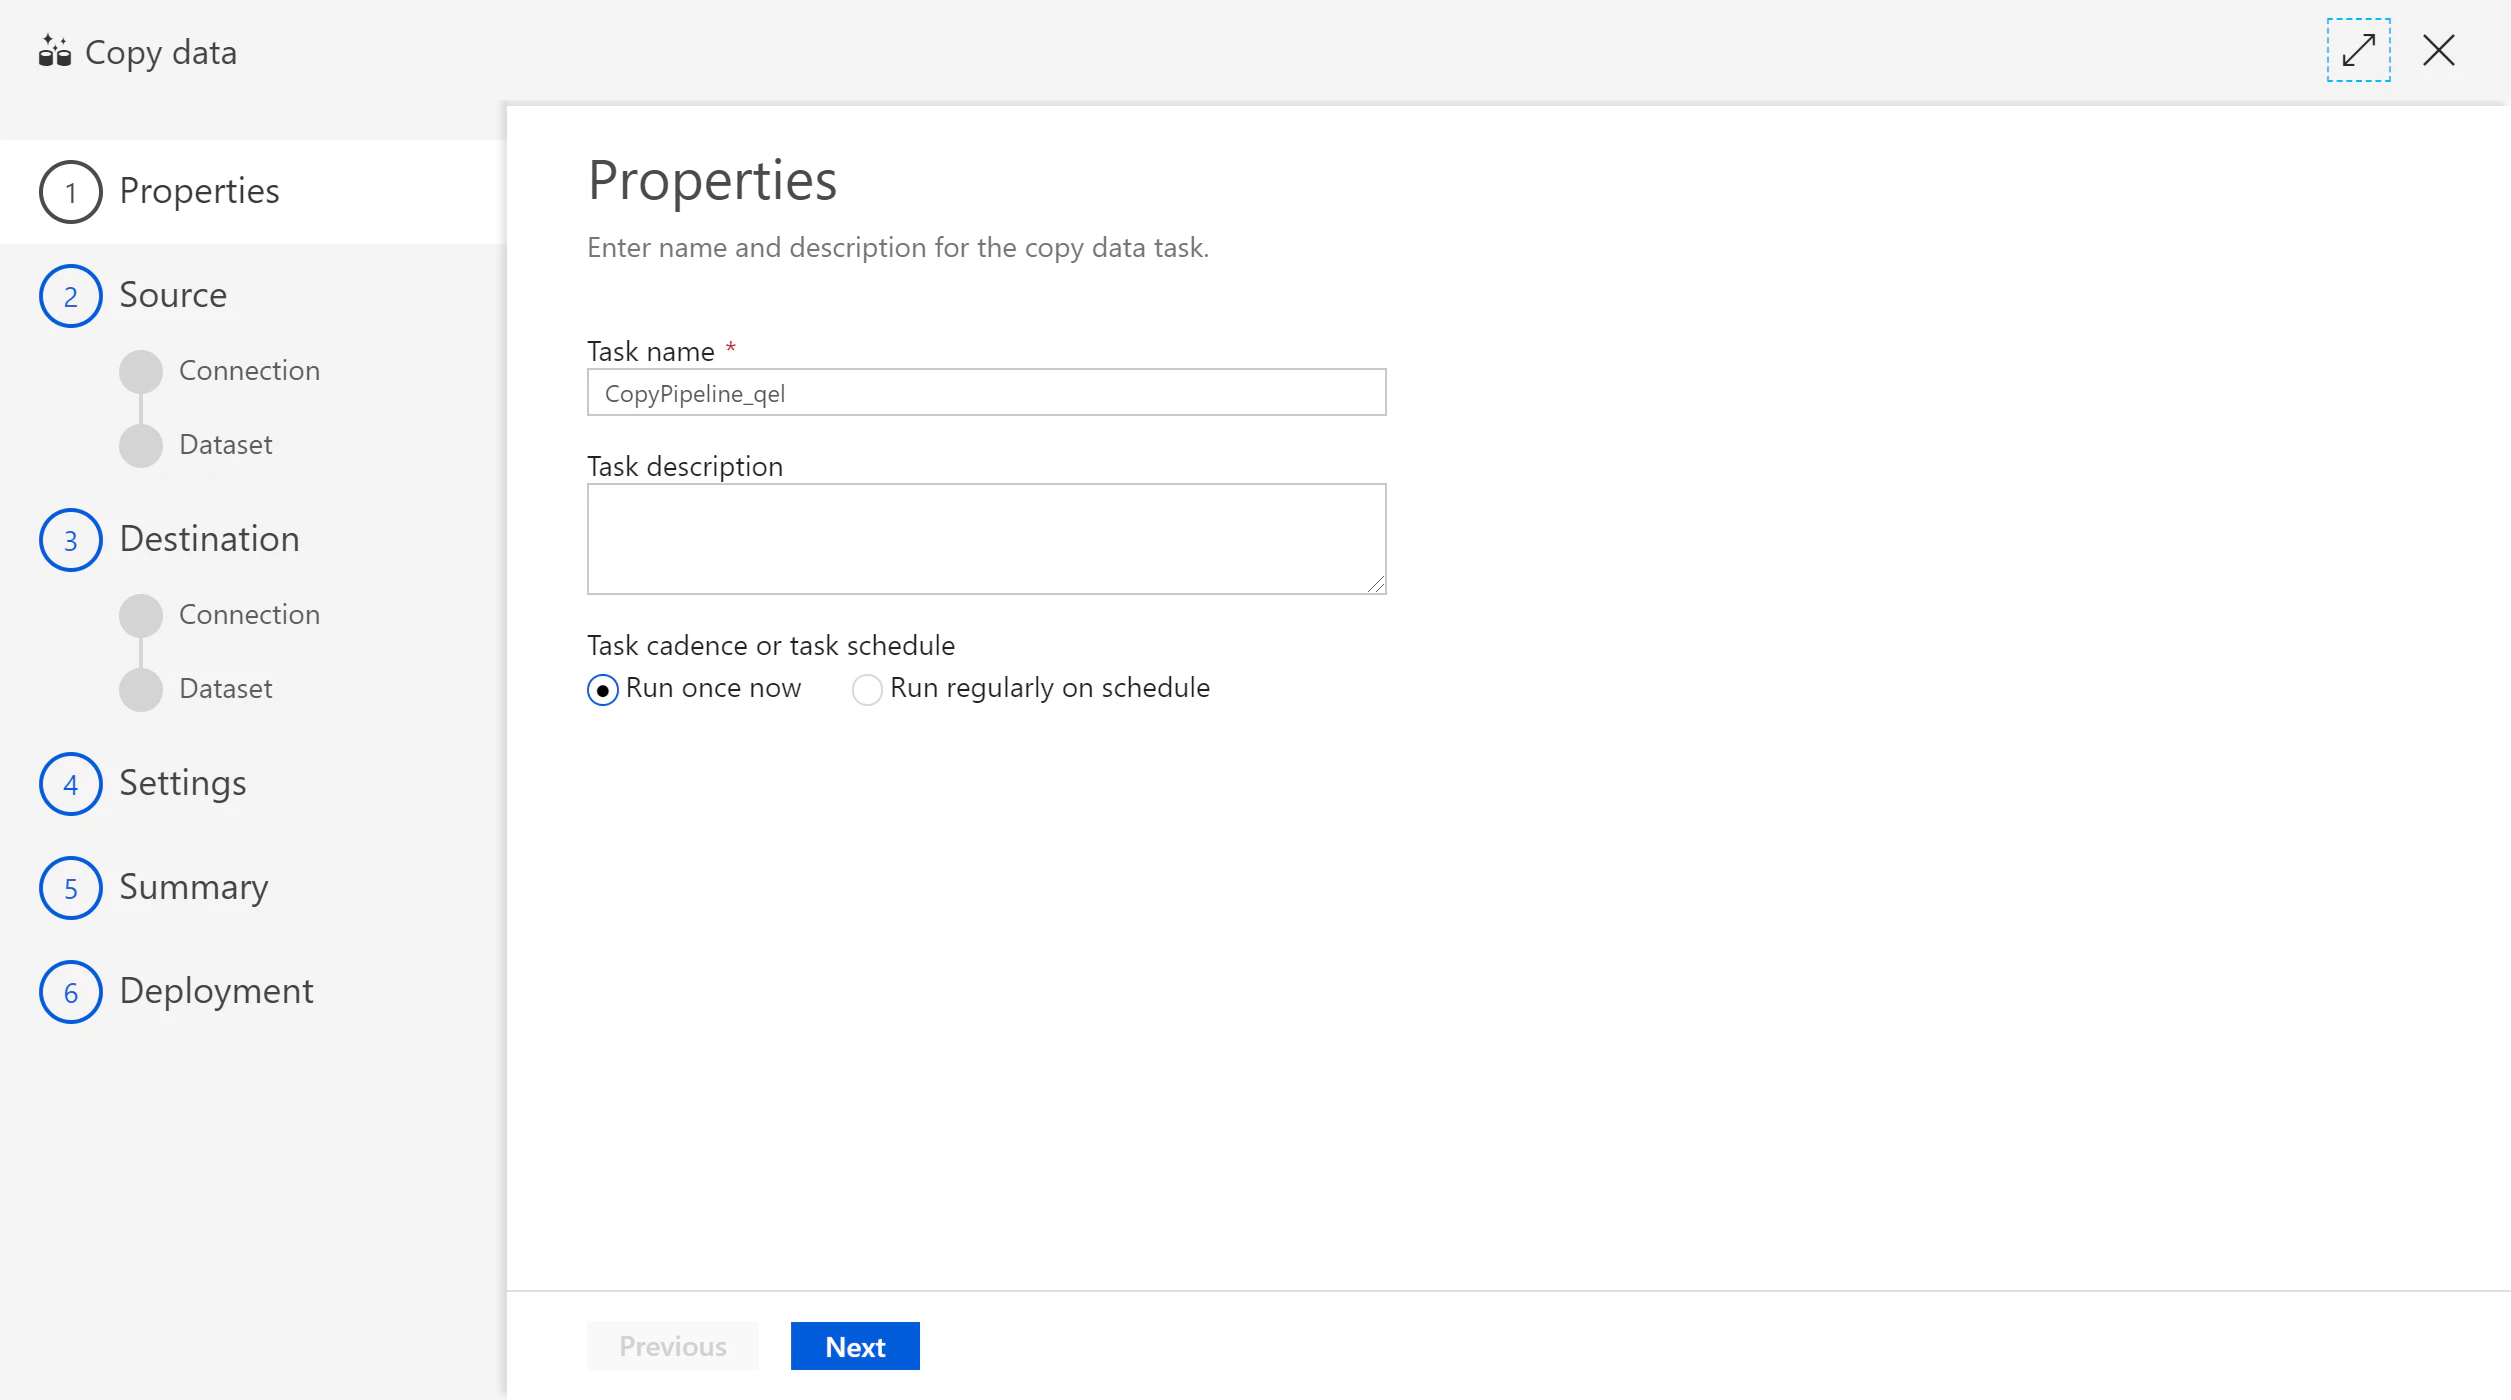Select step 2 circle for Source

(71, 296)
